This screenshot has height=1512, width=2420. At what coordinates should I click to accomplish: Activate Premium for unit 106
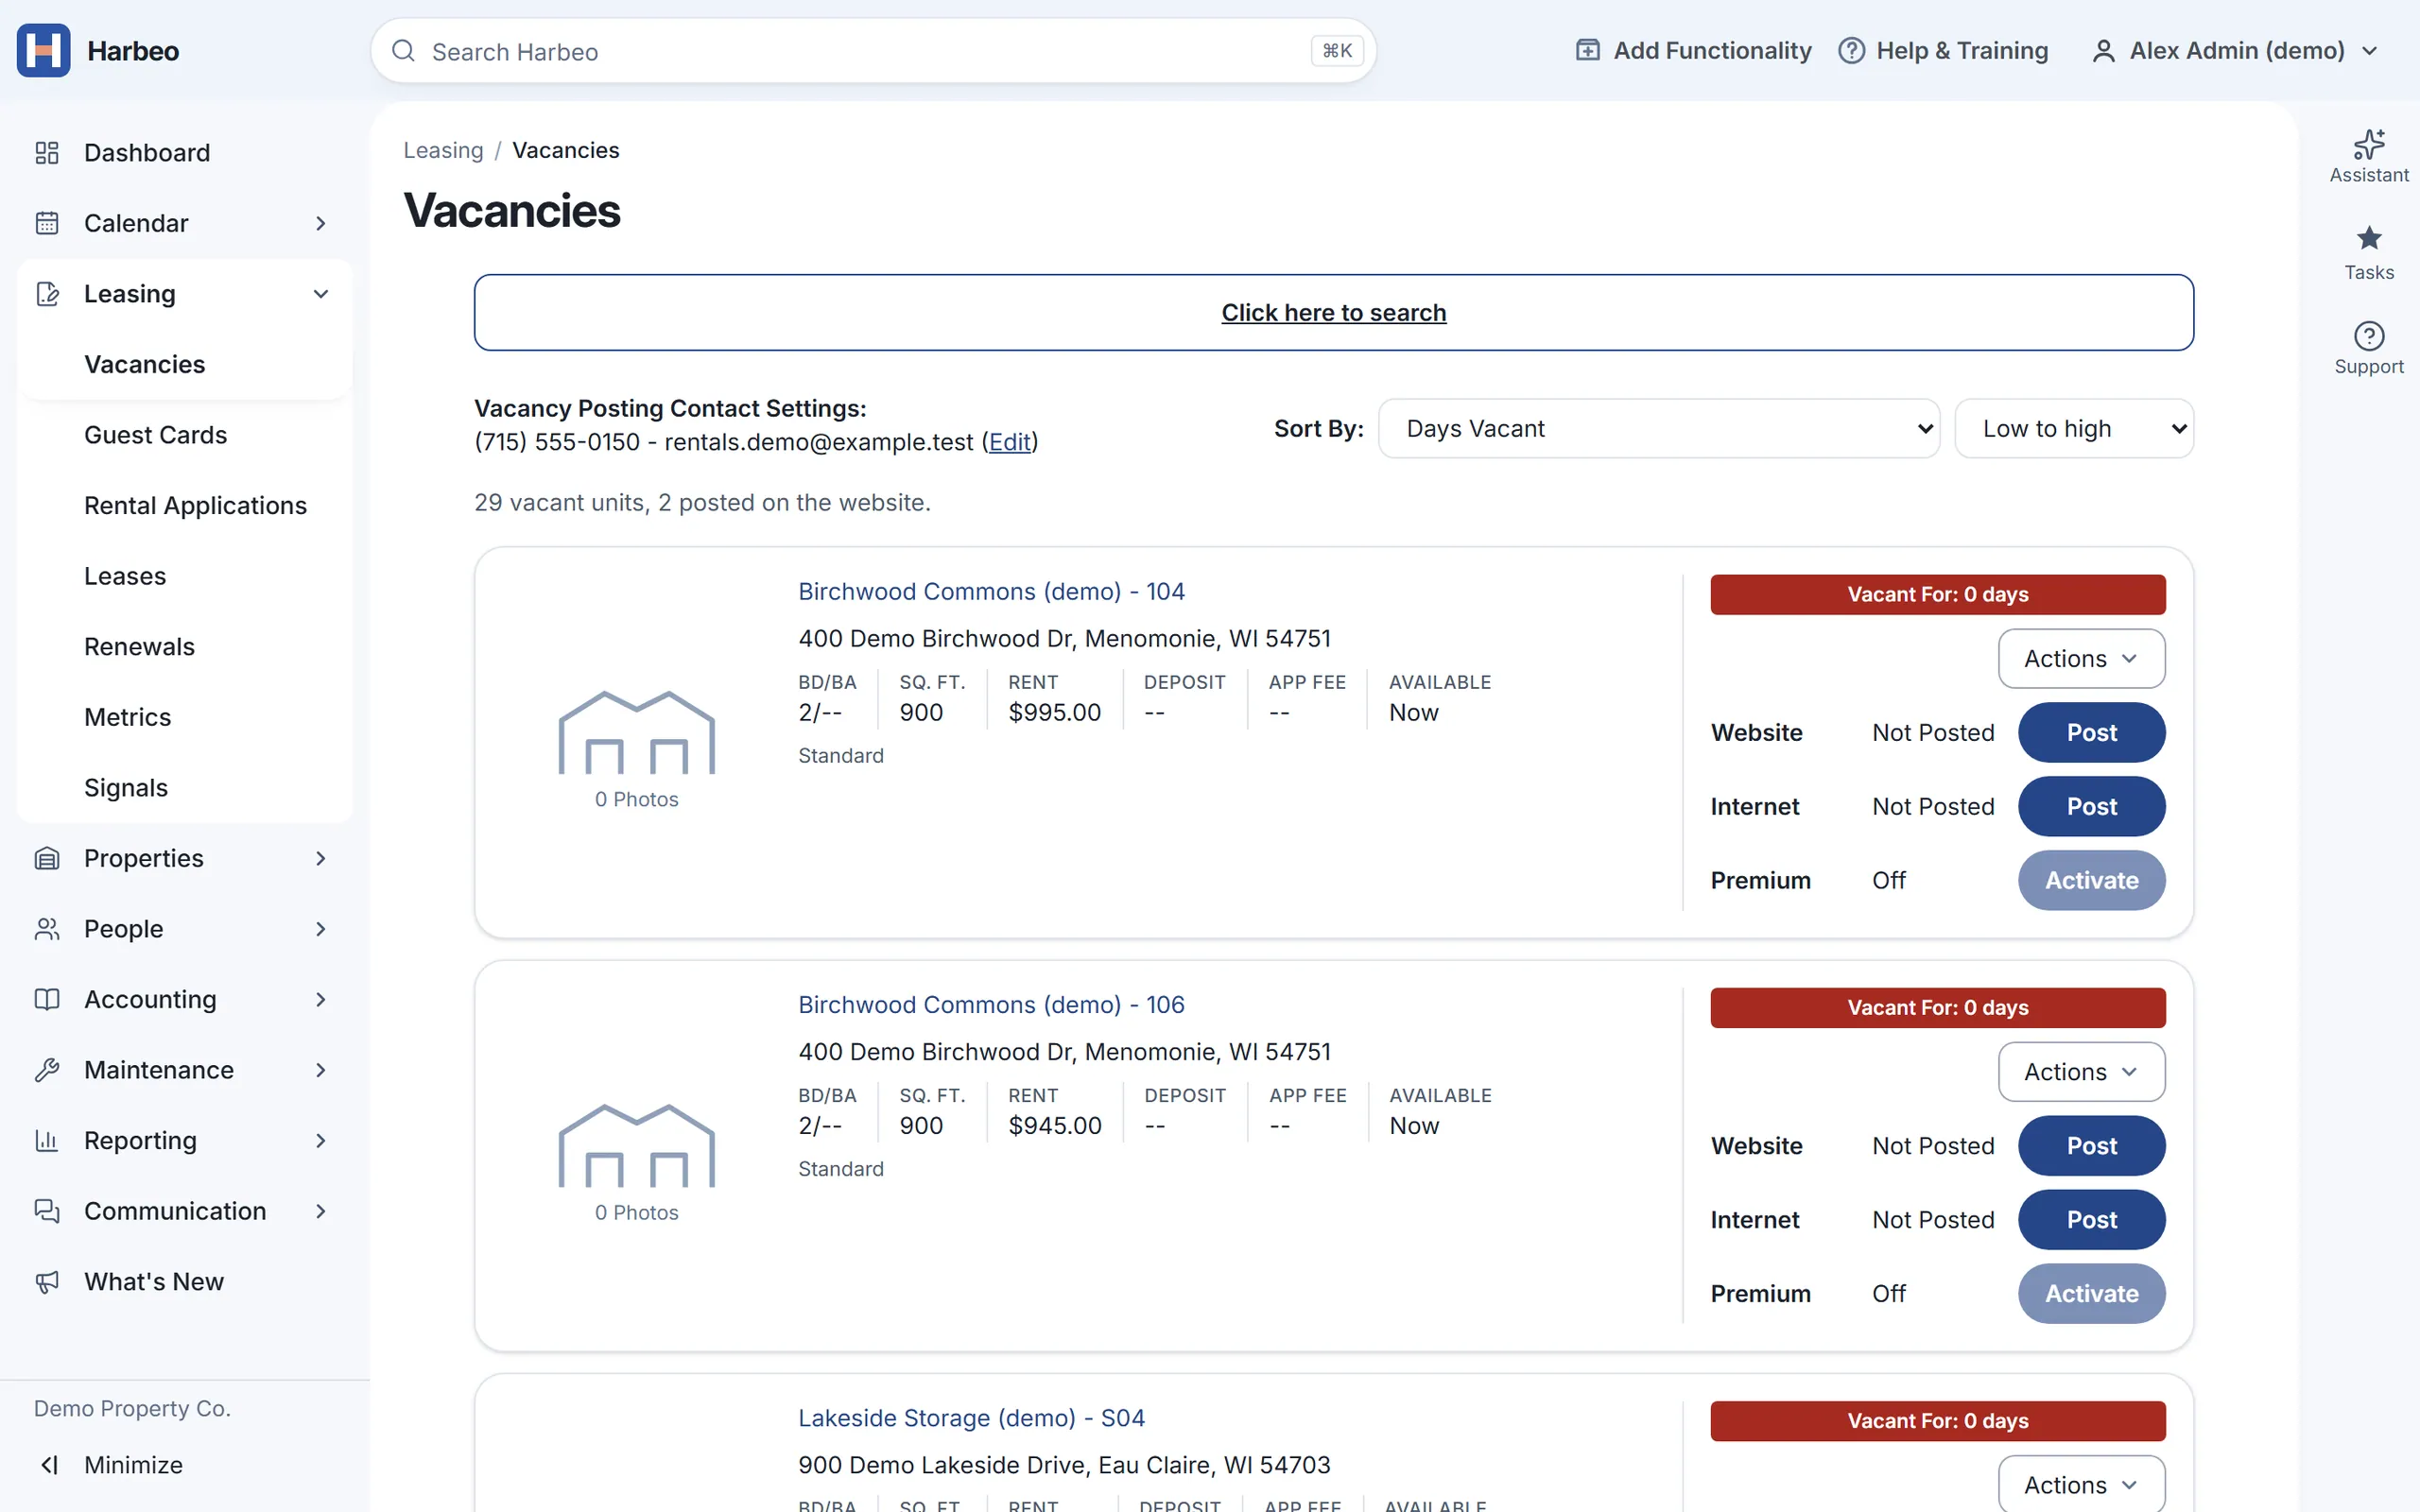tap(2091, 1293)
